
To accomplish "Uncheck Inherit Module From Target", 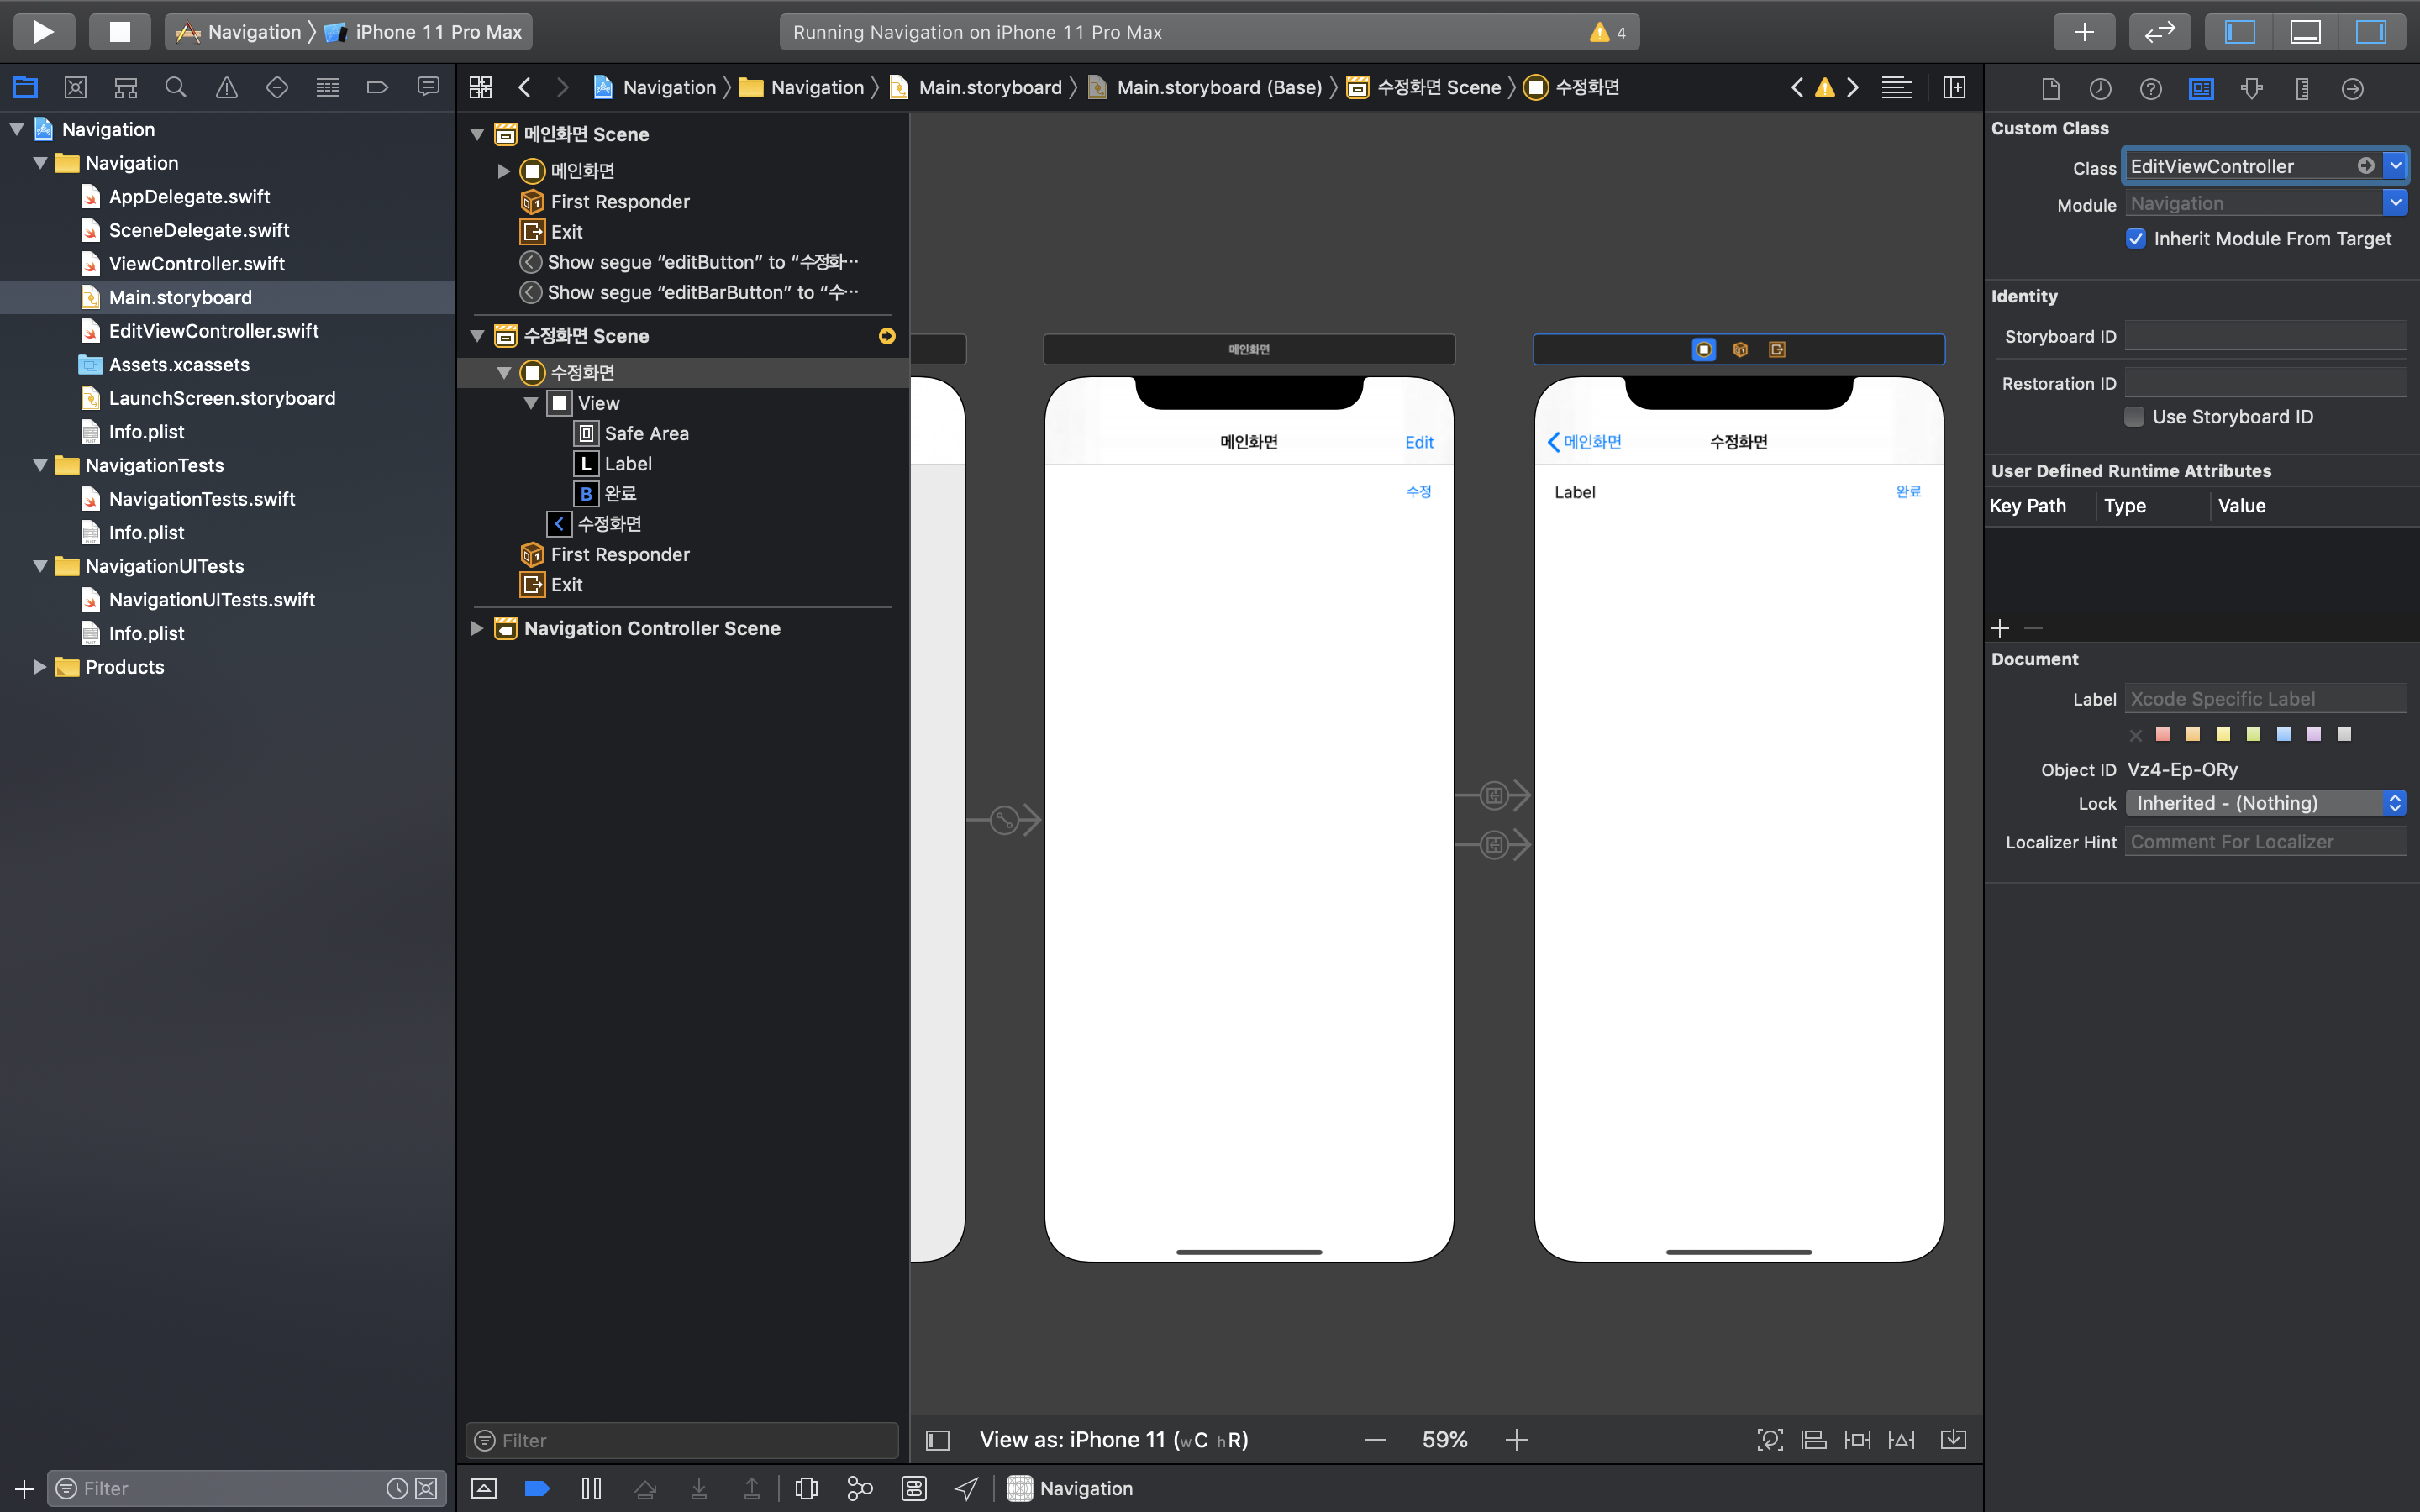I will pyautogui.click(x=2136, y=239).
